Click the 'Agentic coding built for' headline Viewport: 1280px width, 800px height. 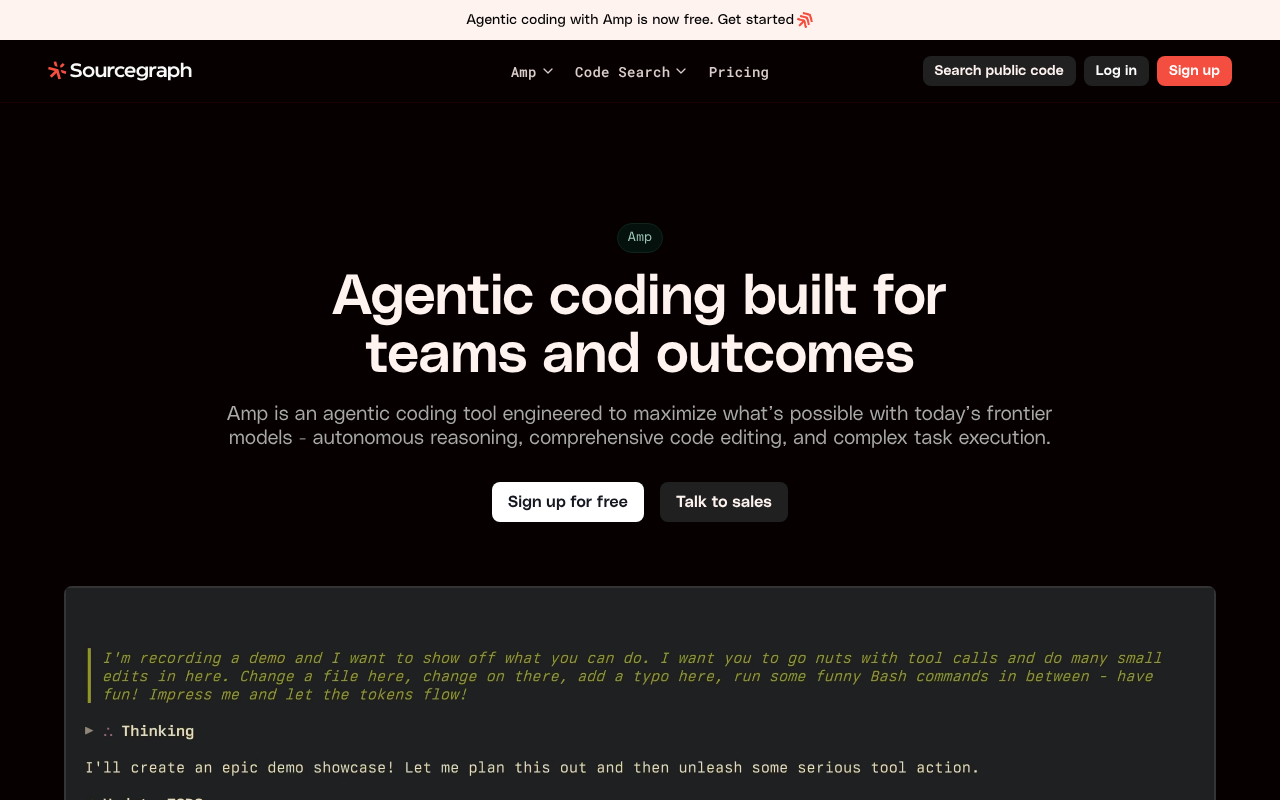[639, 295]
